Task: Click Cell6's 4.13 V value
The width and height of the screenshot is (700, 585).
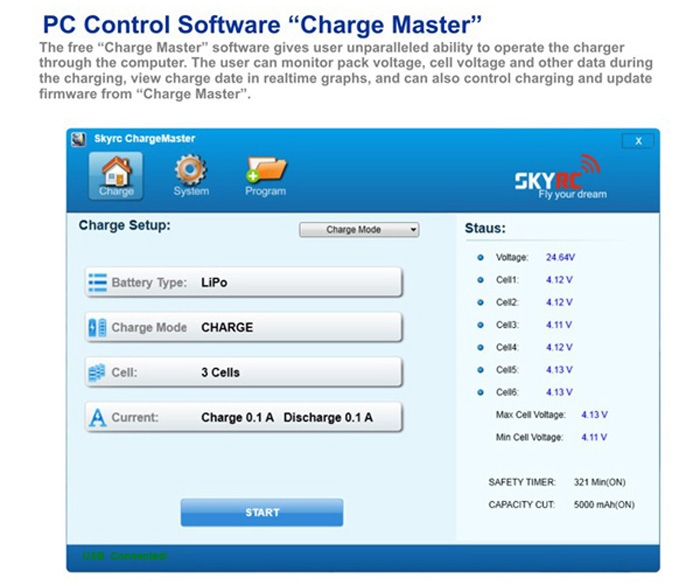Action: click(559, 392)
